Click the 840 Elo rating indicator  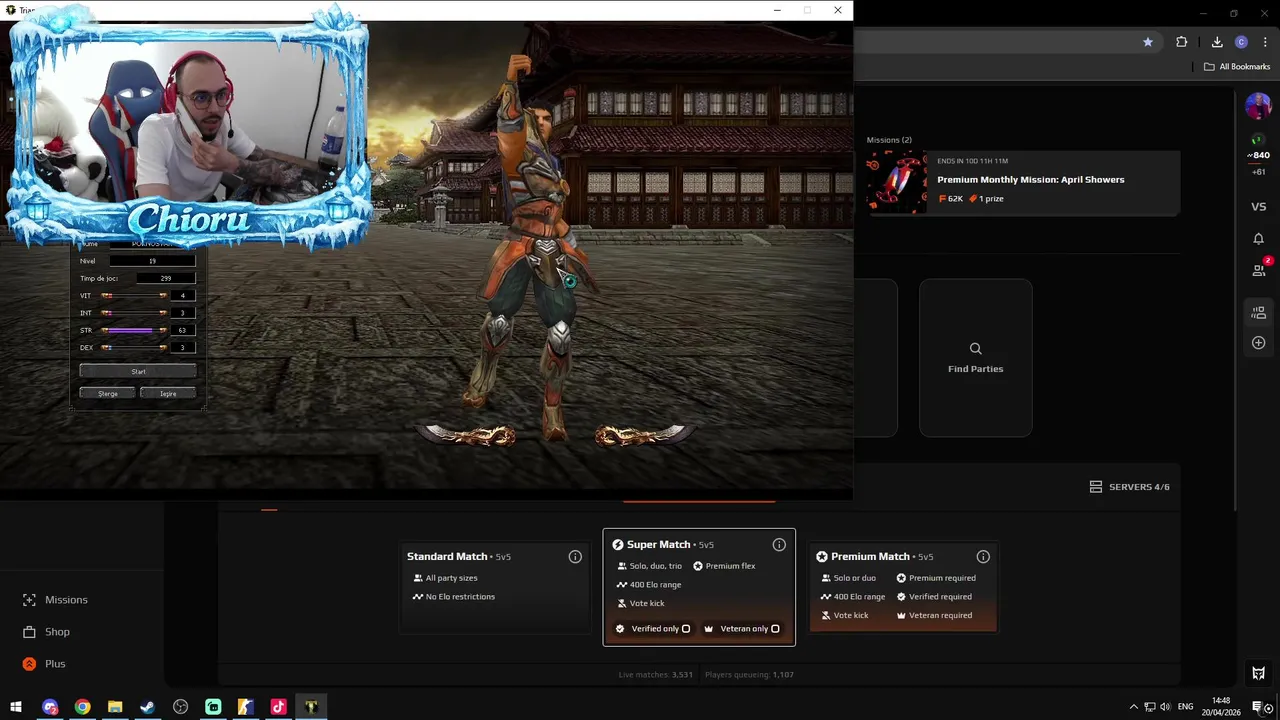(x=1259, y=155)
